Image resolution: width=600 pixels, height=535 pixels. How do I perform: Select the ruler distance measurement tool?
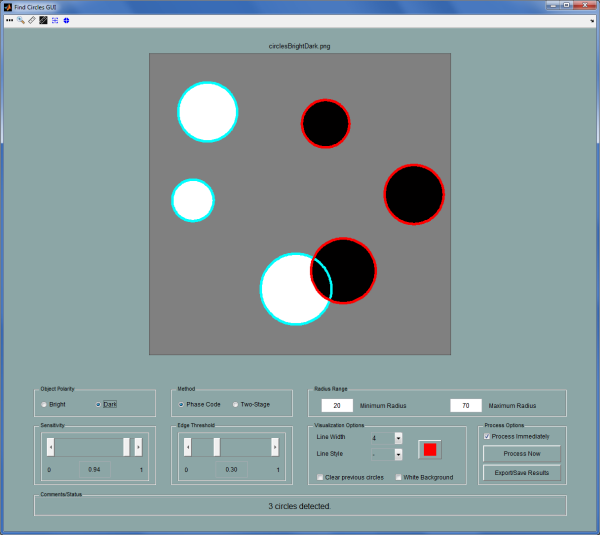tap(31, 20)
